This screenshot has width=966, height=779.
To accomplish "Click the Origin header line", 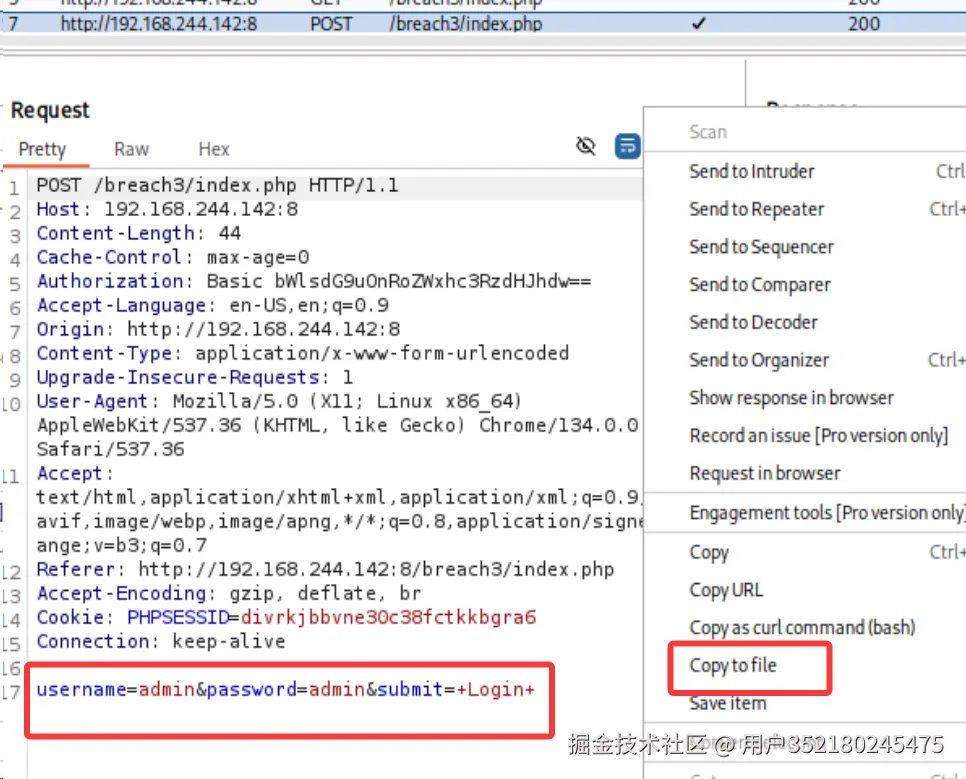I will tap(218, 330).
